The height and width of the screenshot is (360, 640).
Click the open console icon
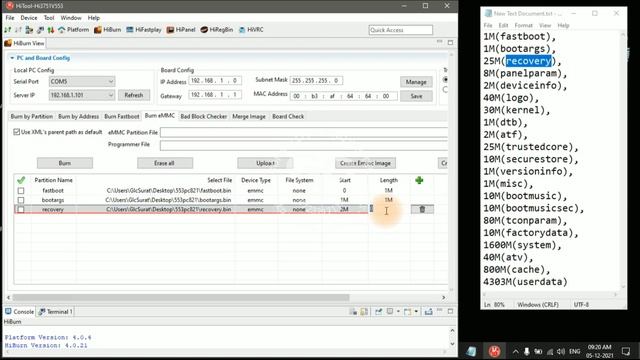point(407,311)
